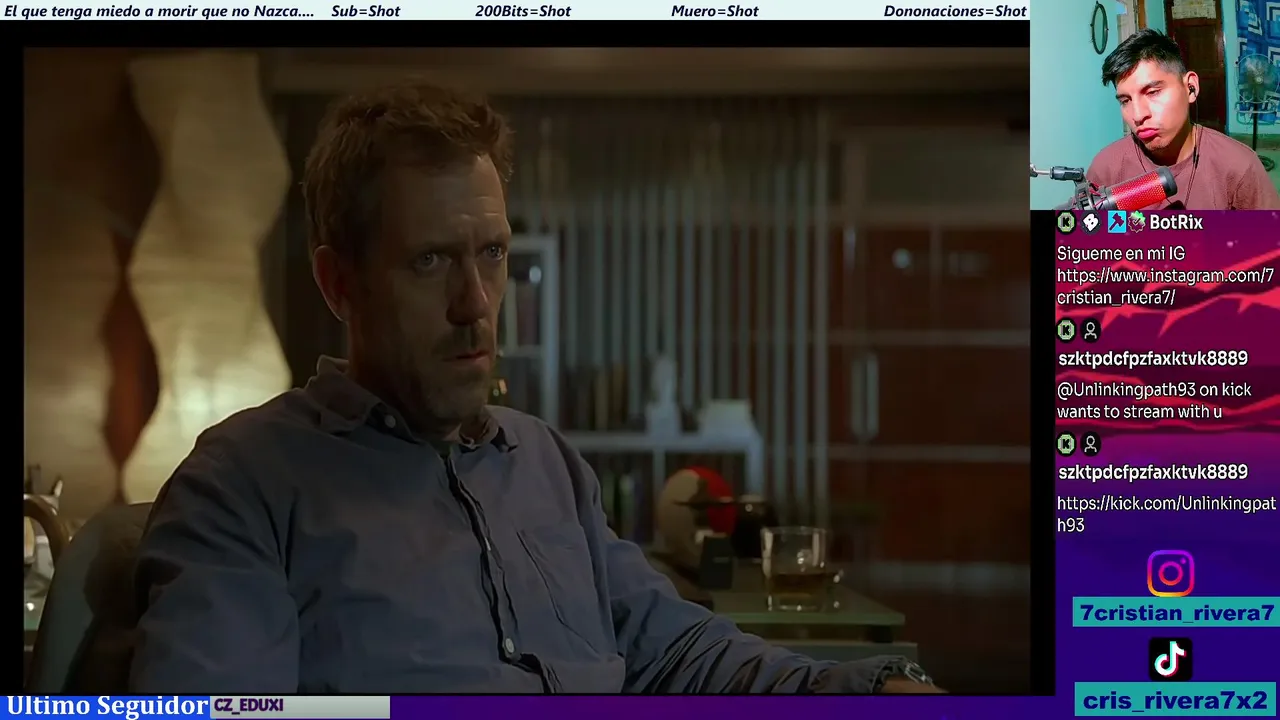This screenshot has height=720, width=1280.
Task: Click the 7cristian_rivera7 Instagram handle label
Action: (1177, 613)
